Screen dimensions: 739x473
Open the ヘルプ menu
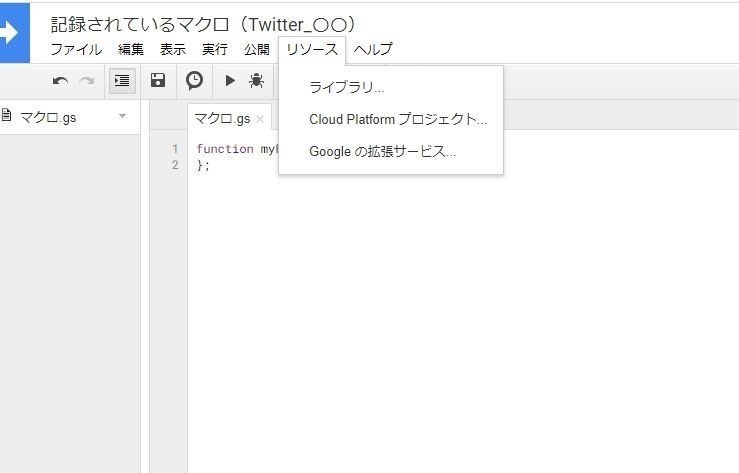point(373,49)
